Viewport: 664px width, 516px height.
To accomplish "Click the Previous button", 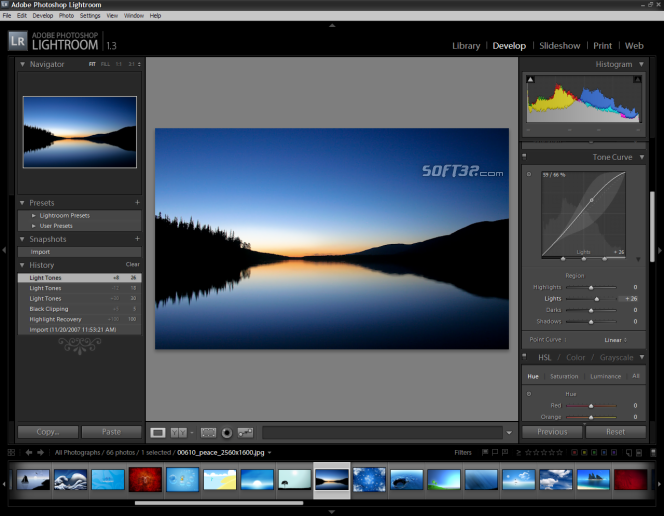I will [552, 432].
